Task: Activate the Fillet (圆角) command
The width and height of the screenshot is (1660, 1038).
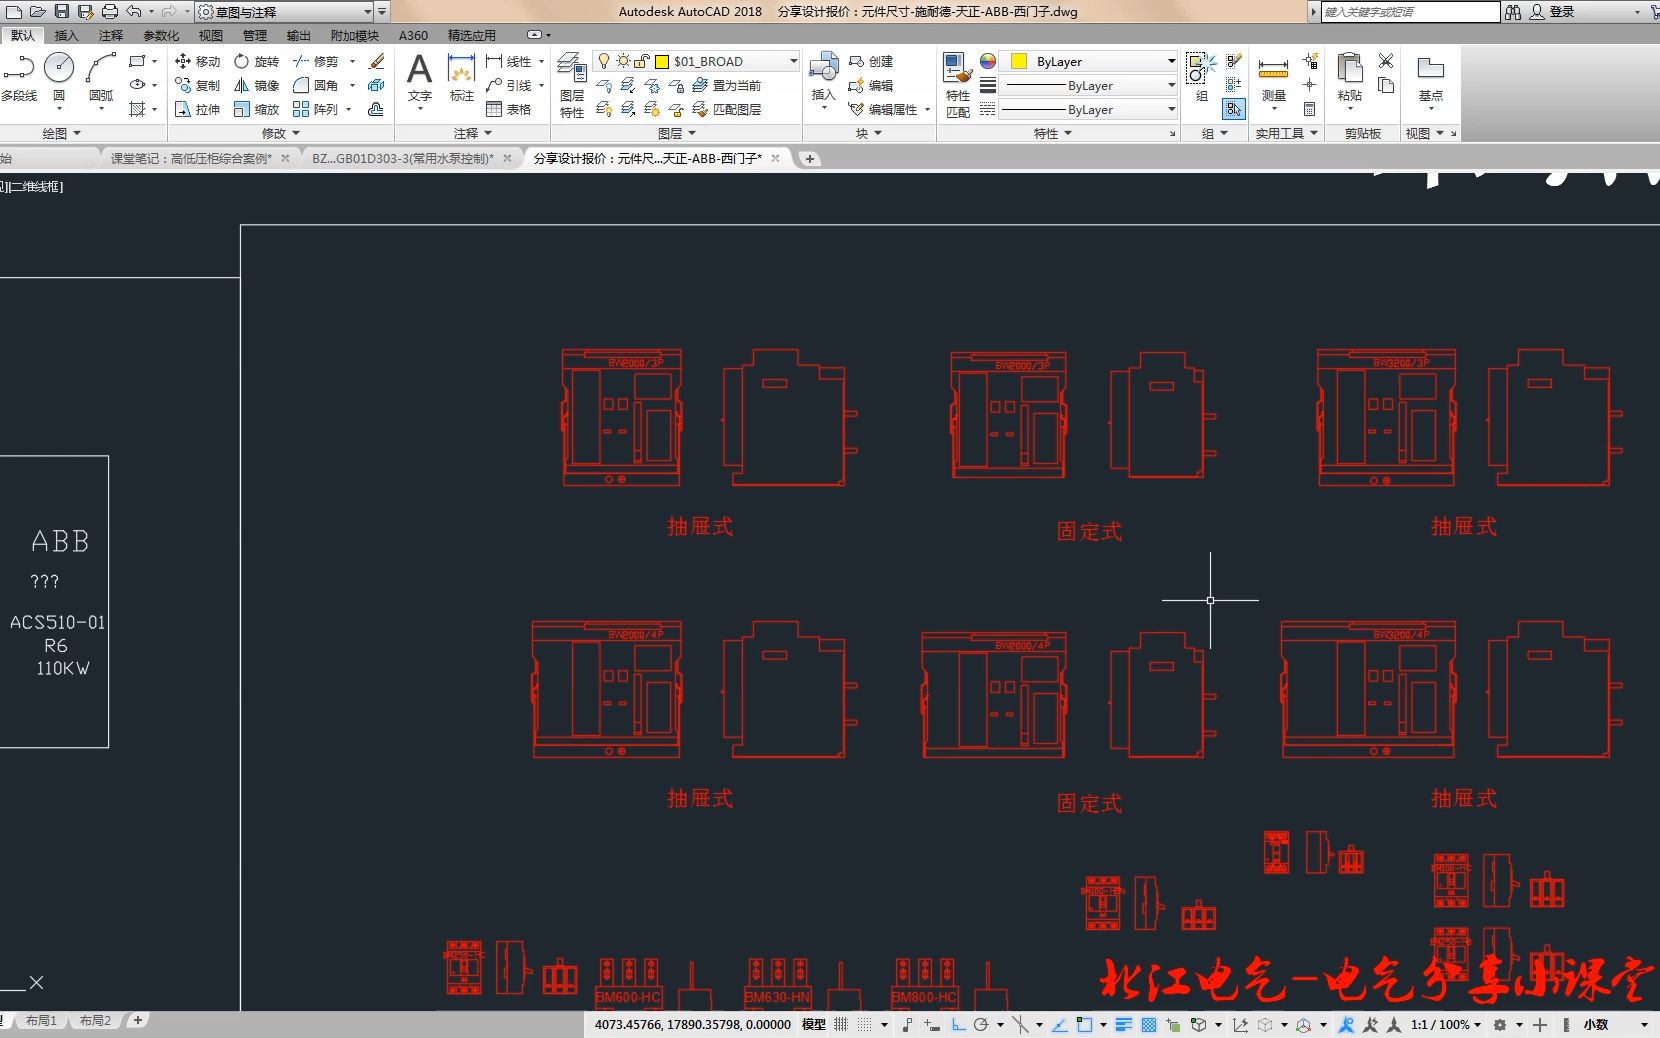Action: tap(315, 85)
